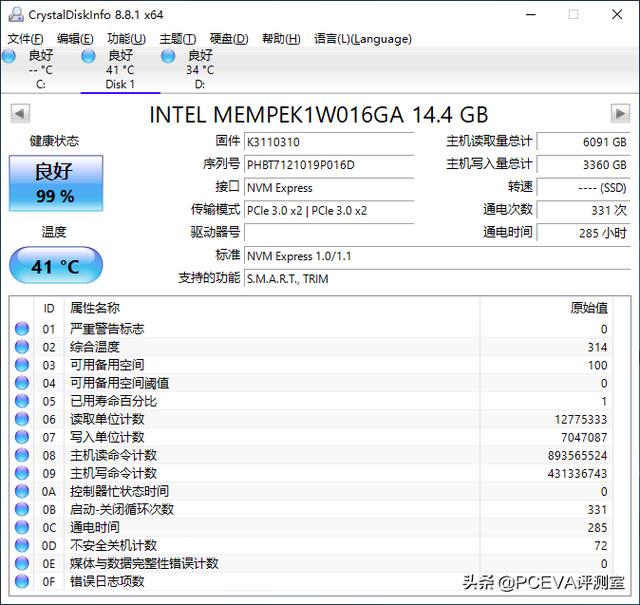The height and width of the screenshot is (605, 640).
Task: Select the Disk 1 drive tab
Action: 120,69
